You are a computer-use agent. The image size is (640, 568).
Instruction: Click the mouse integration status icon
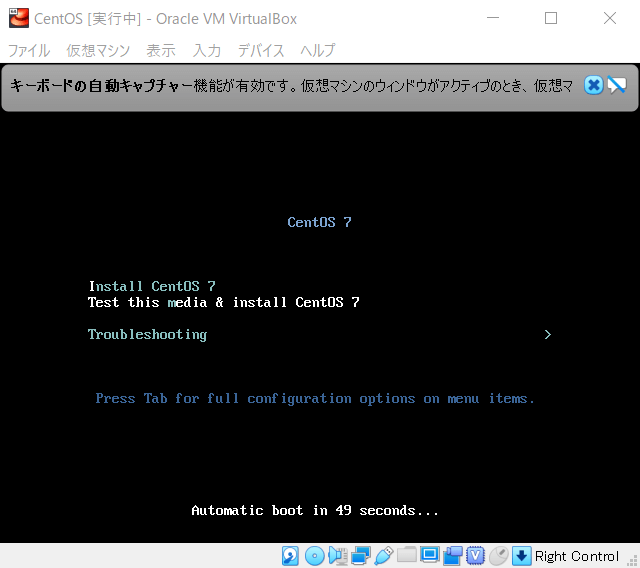tap(499, 556)
